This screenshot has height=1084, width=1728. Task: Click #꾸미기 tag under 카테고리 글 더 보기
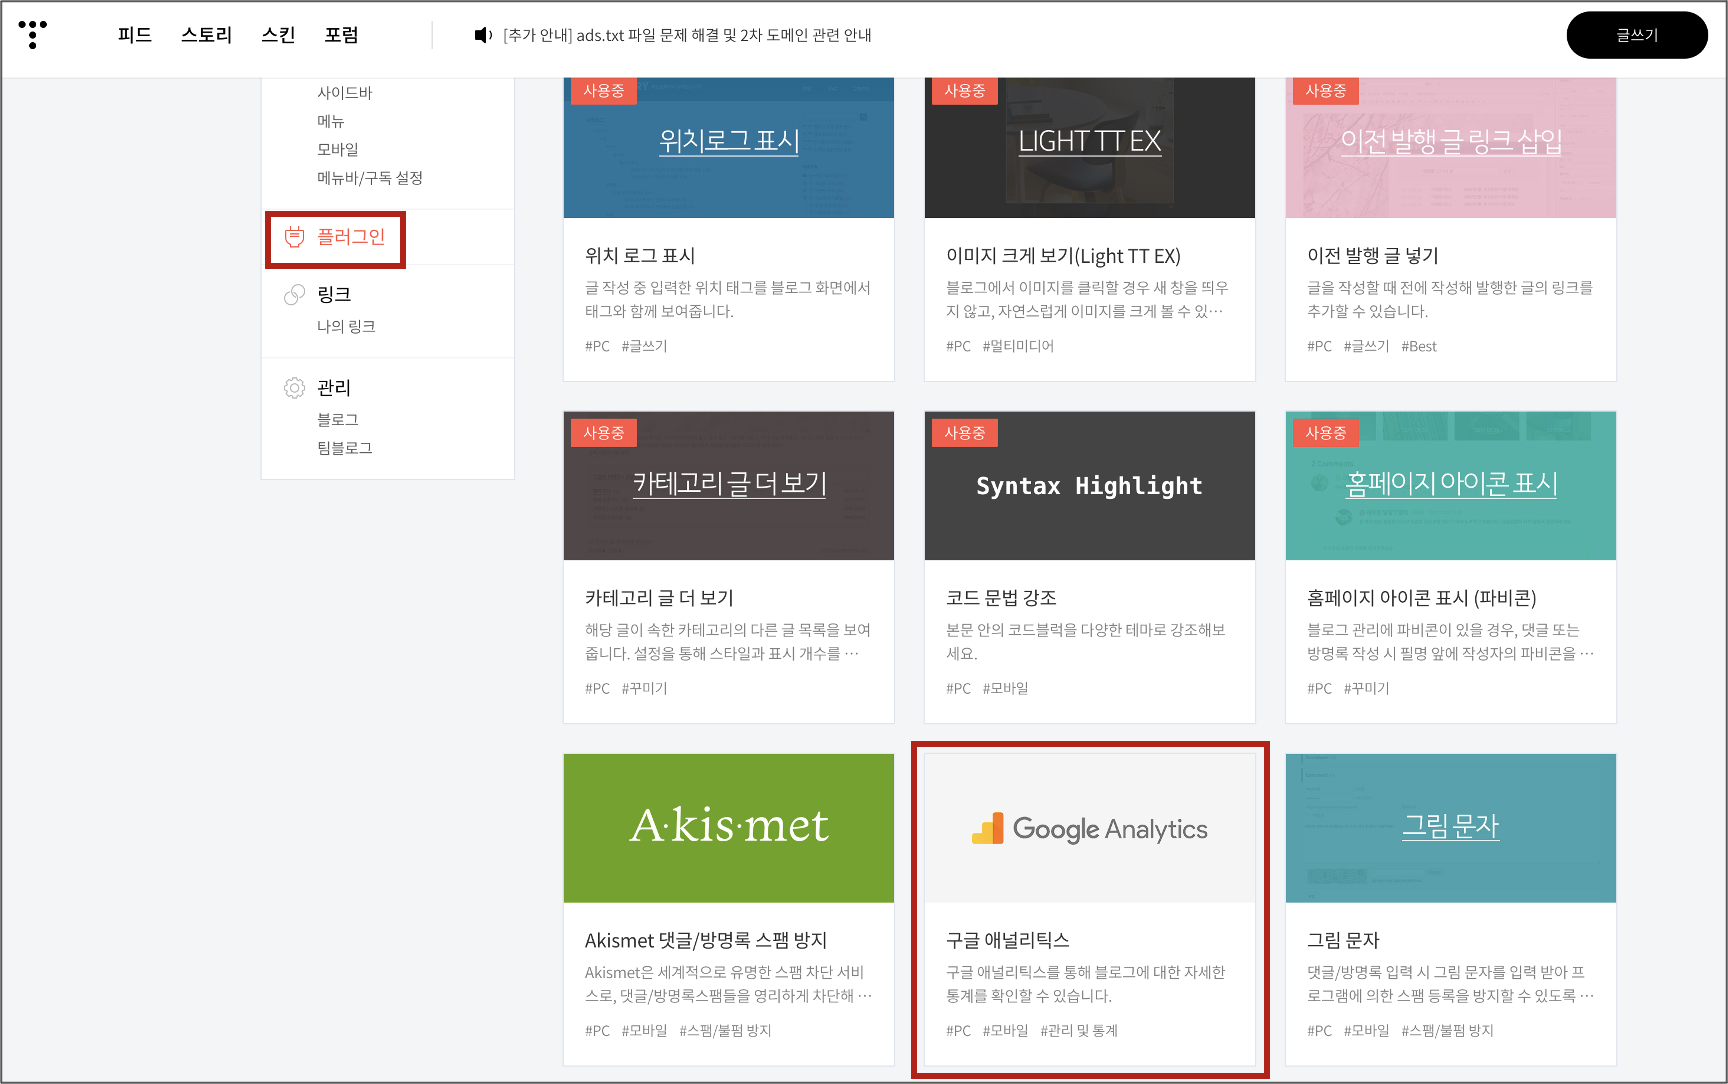(644, 688)
